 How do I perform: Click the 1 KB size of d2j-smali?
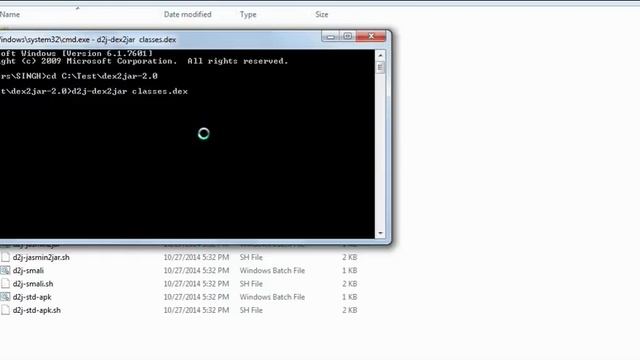[x=349, y=271]
